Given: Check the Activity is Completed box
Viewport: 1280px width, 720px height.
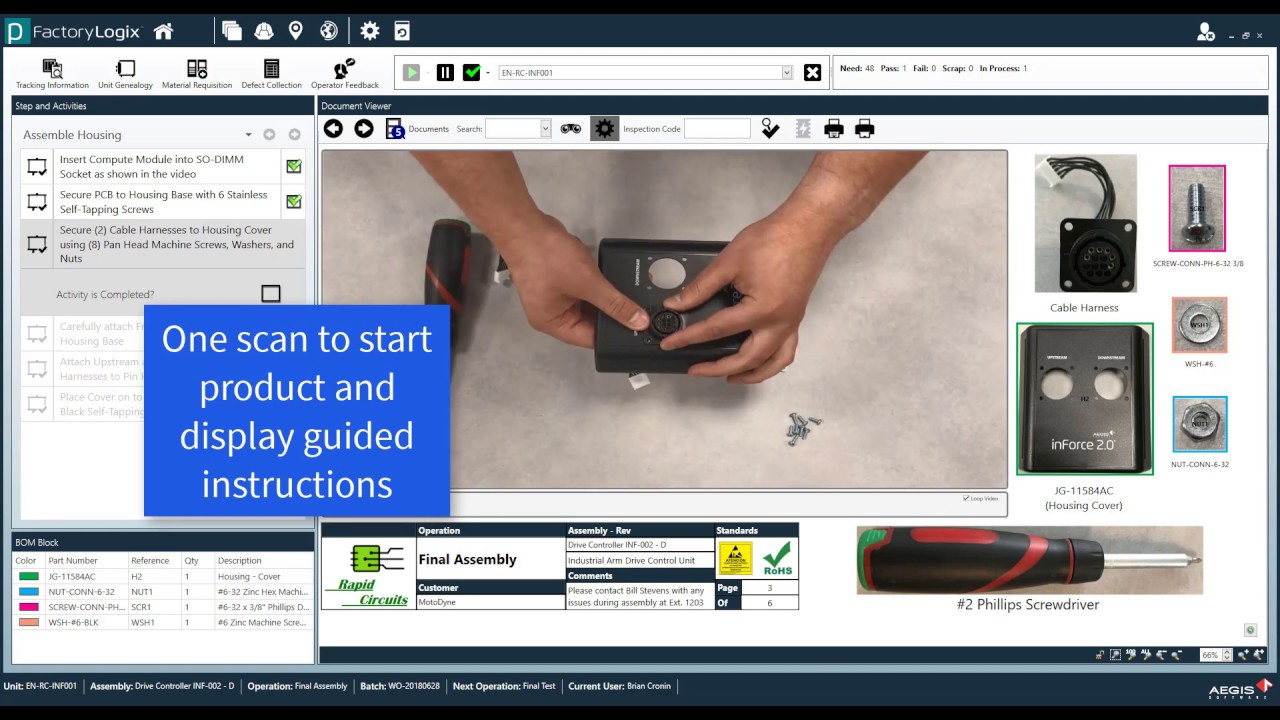Looking at the screenshot, I should click(x=271, y=294).
